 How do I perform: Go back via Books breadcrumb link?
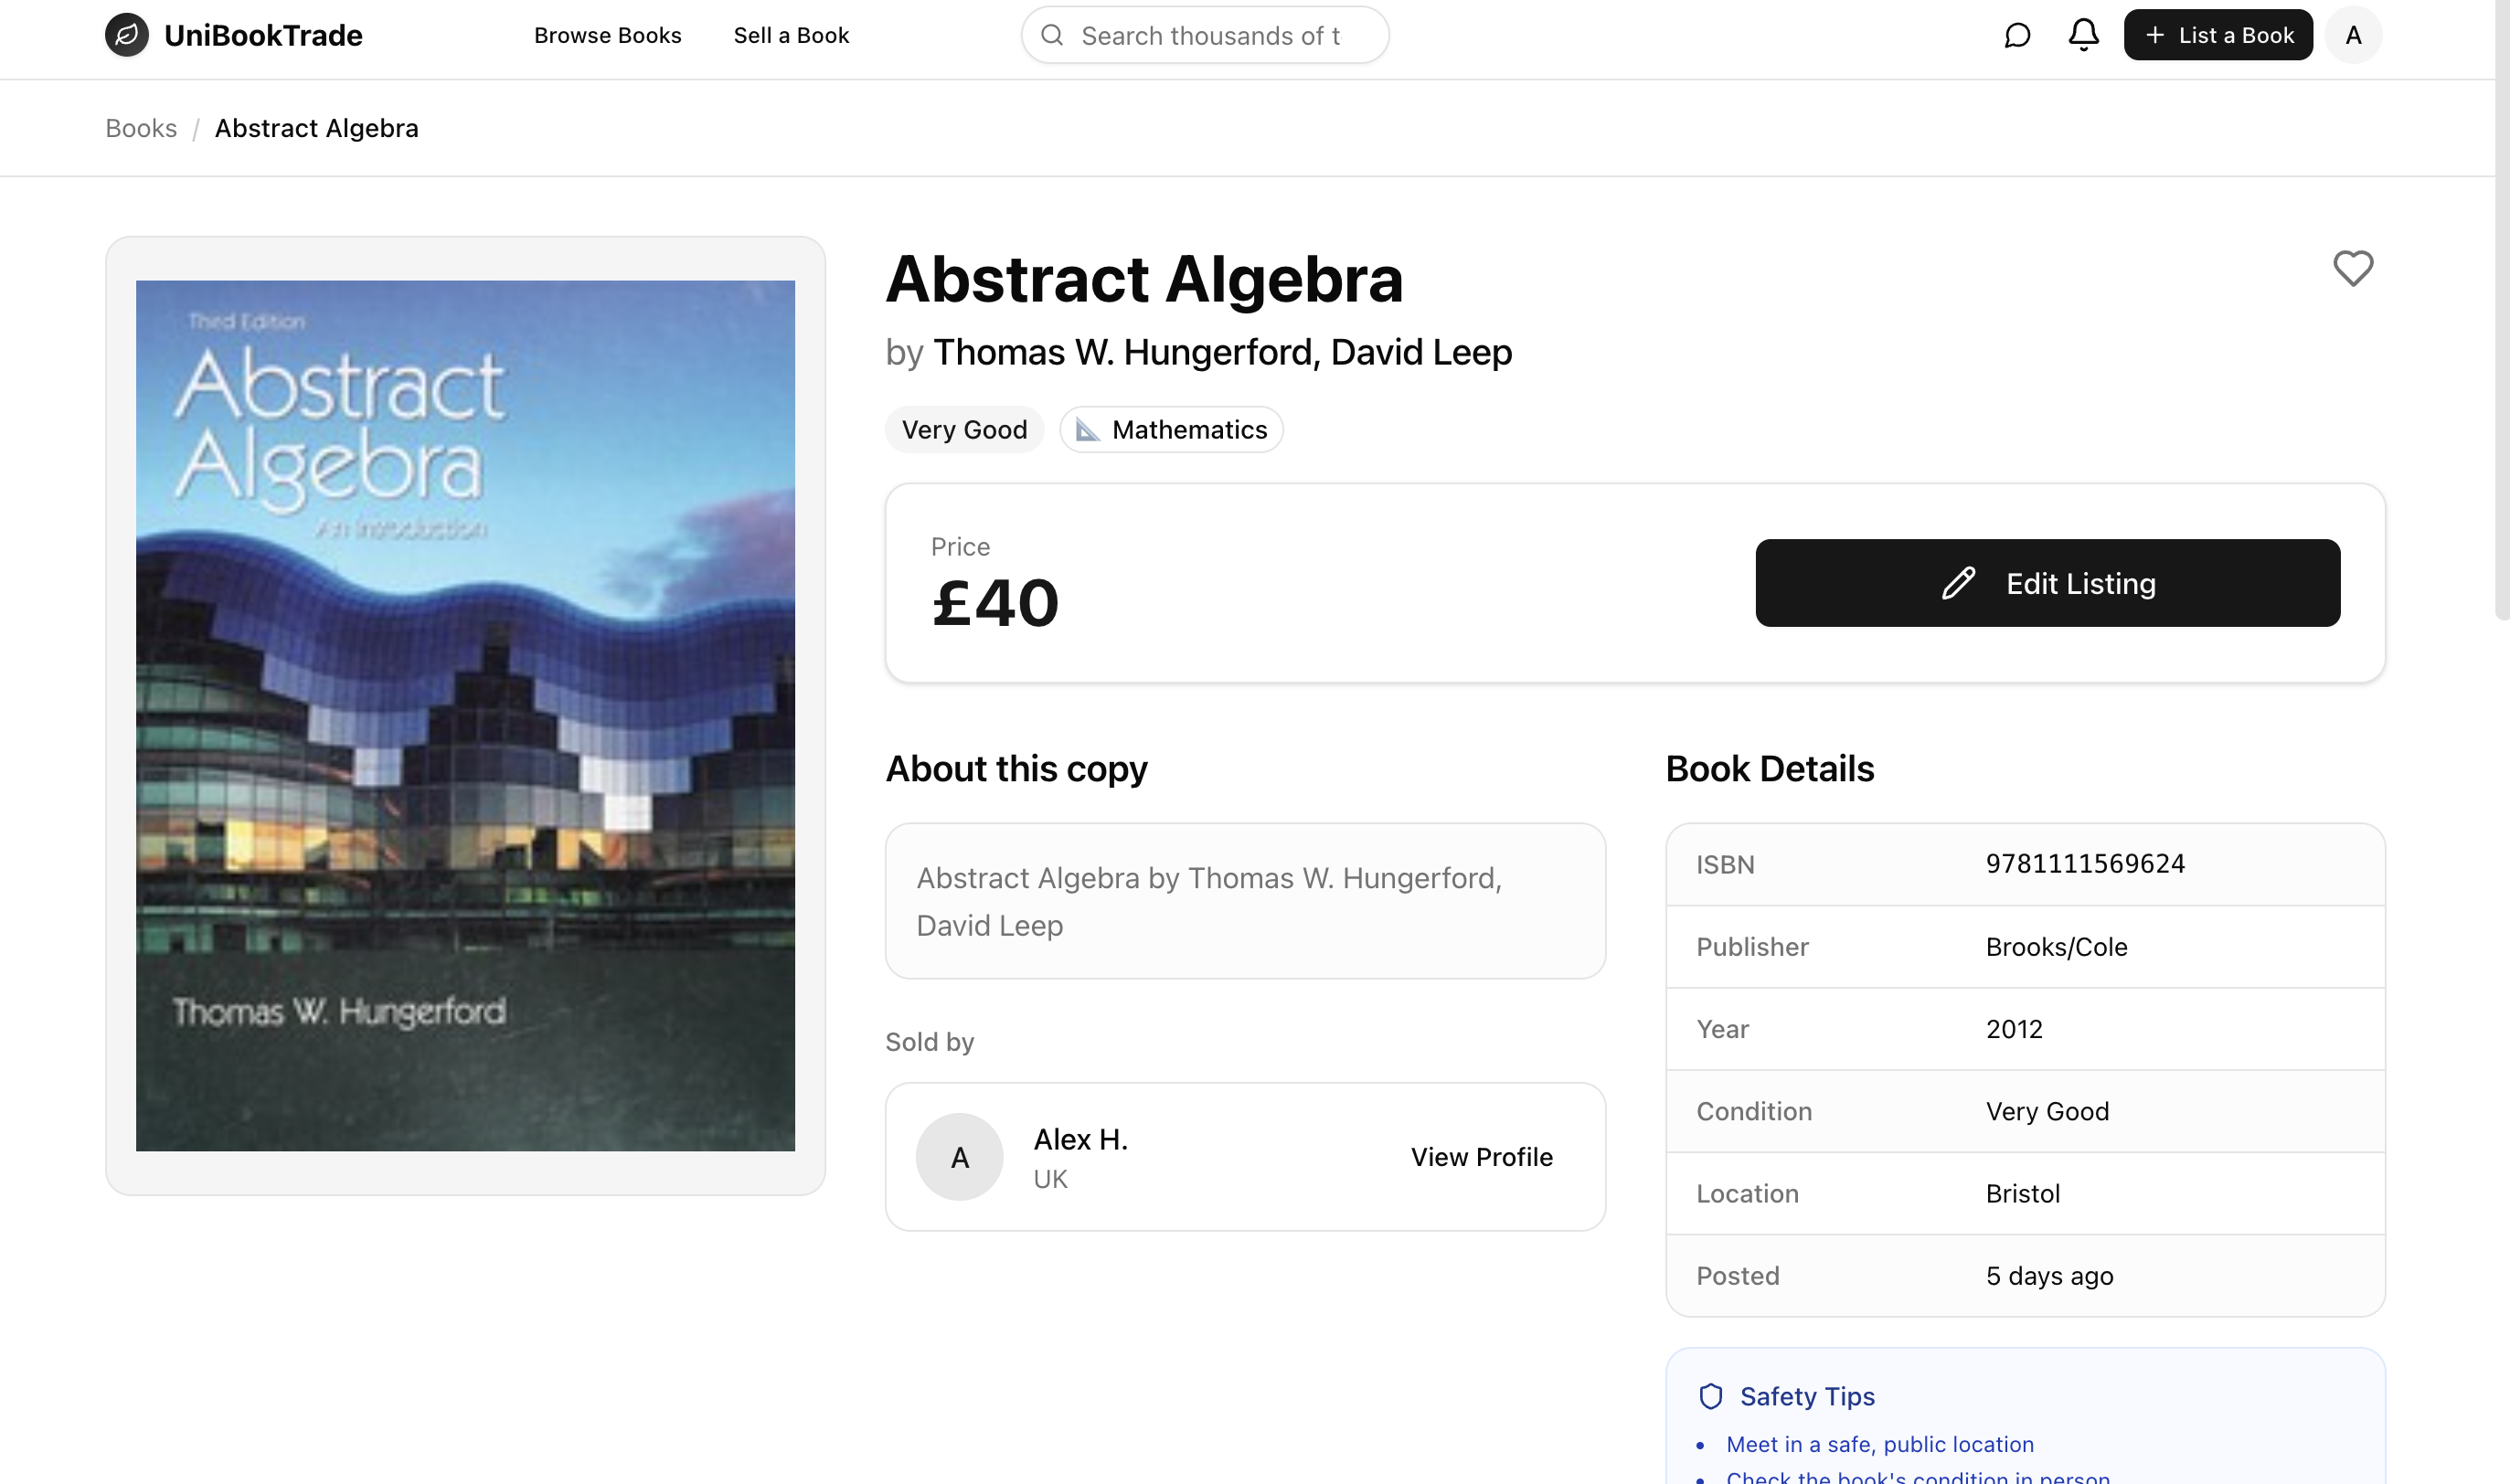click(140, 128)
